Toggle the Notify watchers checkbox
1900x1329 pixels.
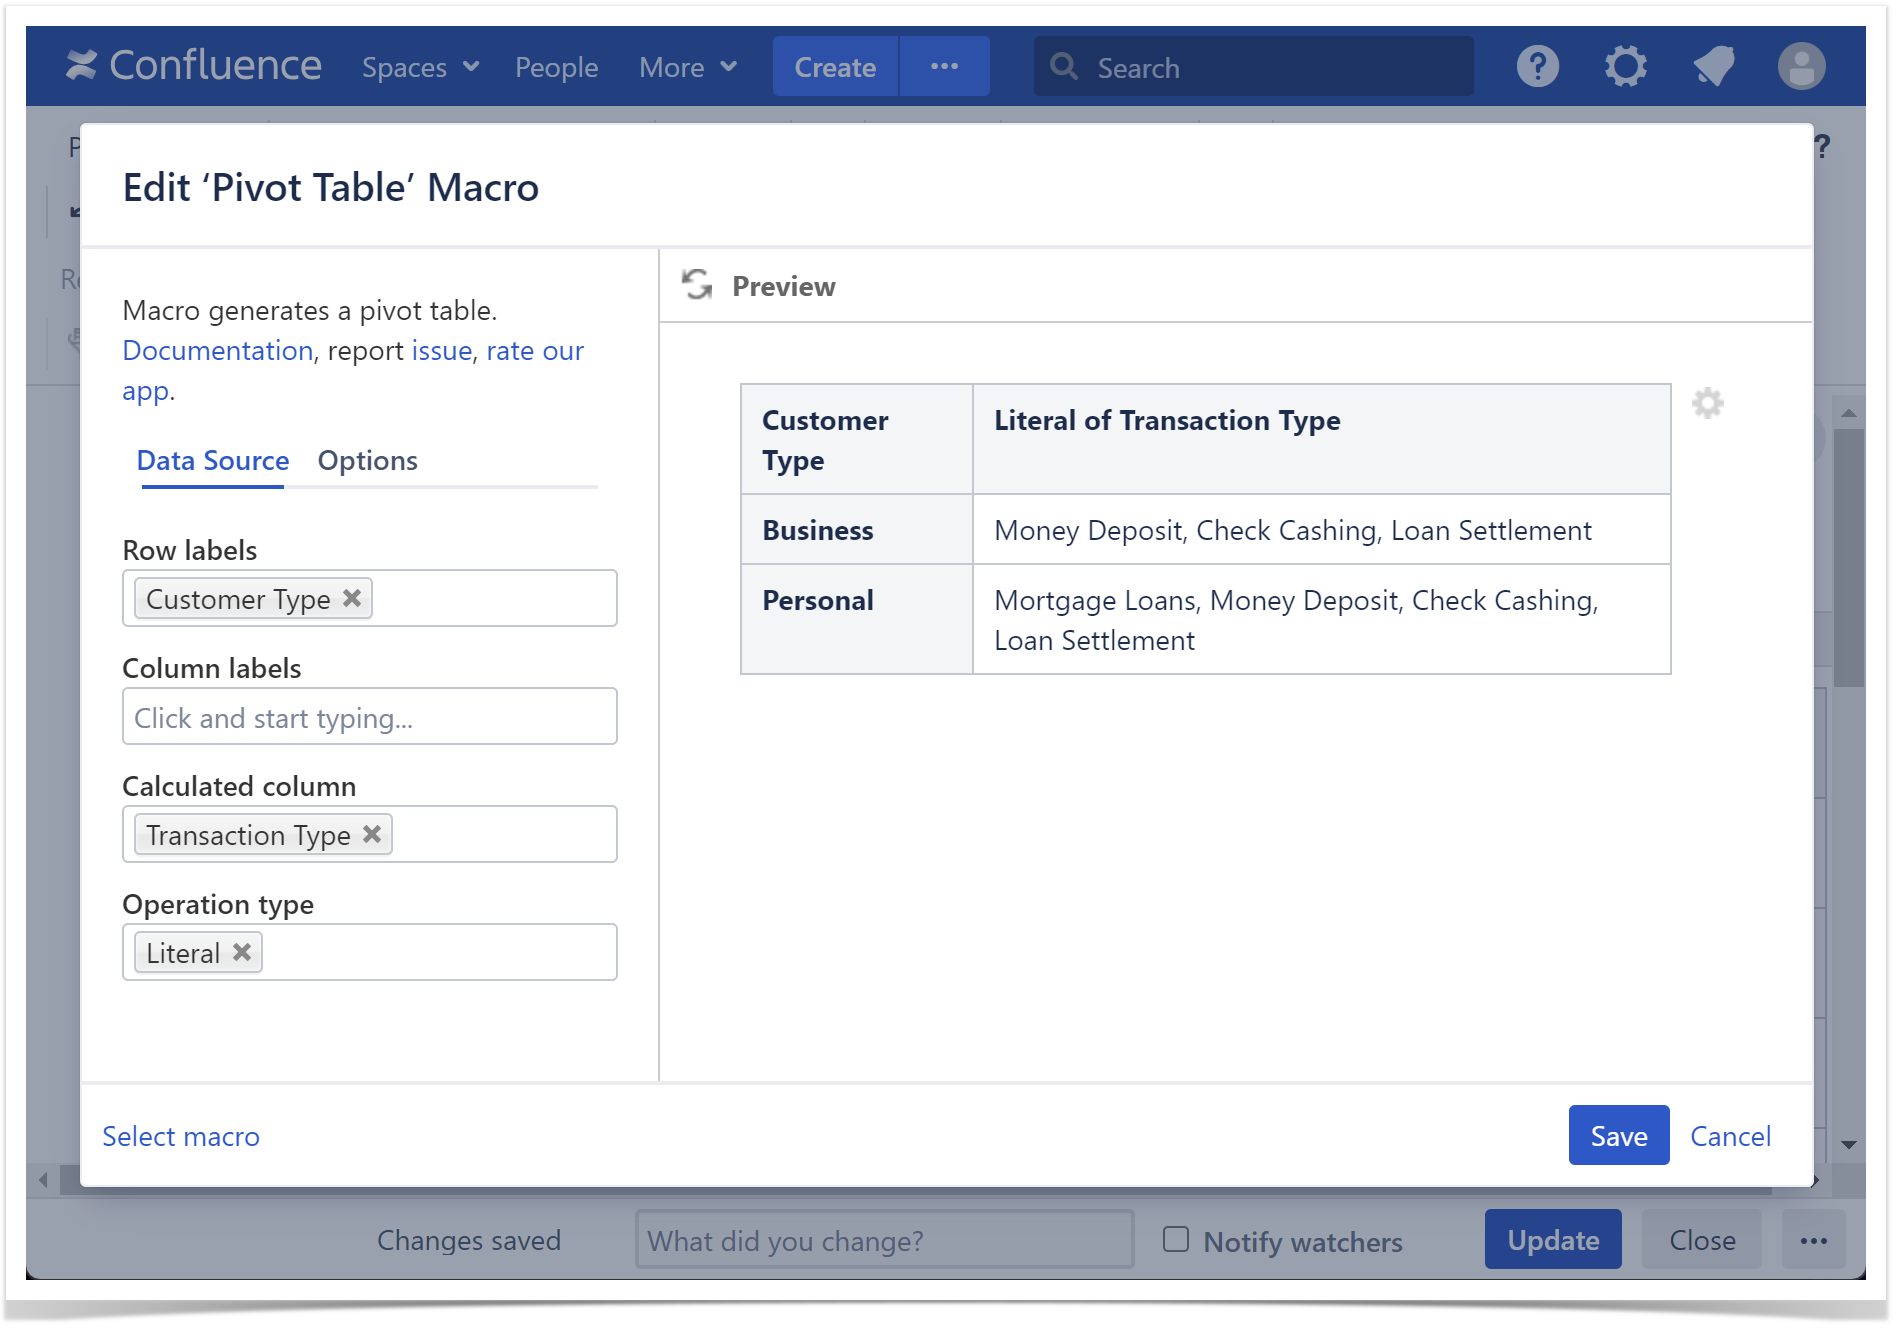[1176, 1240]
